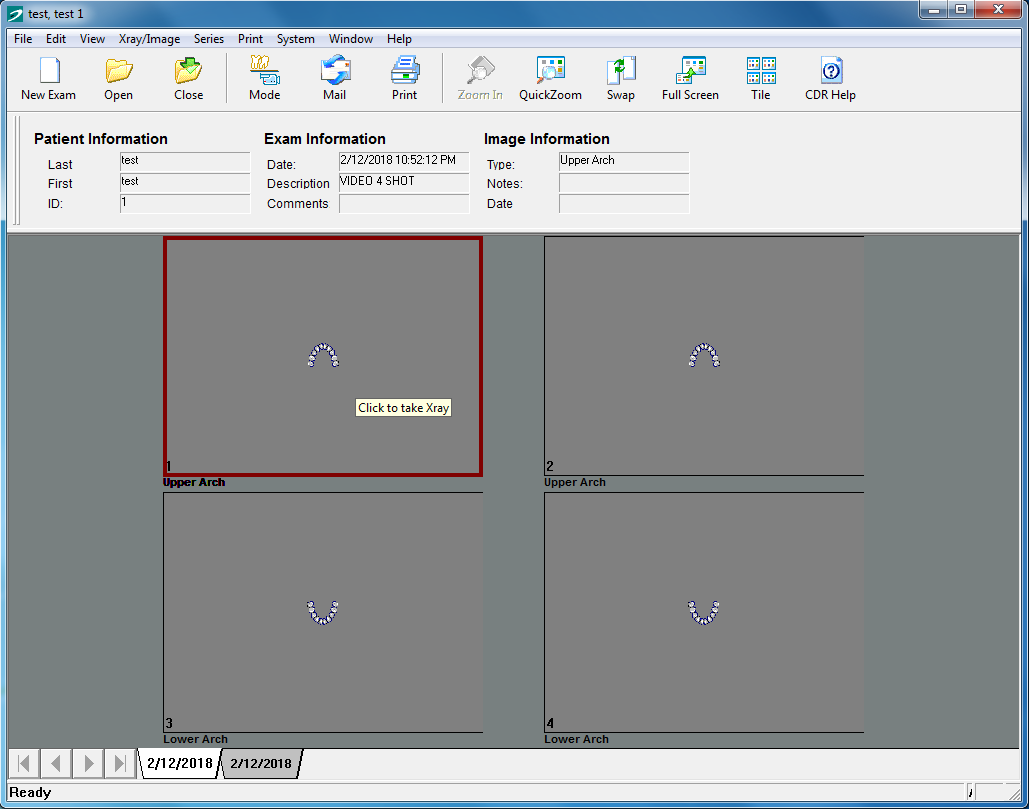1029x809 pixels.
Task: Go to the first exam with the navigation arrow
Action: pyautogui.click(x=24, y=763)
